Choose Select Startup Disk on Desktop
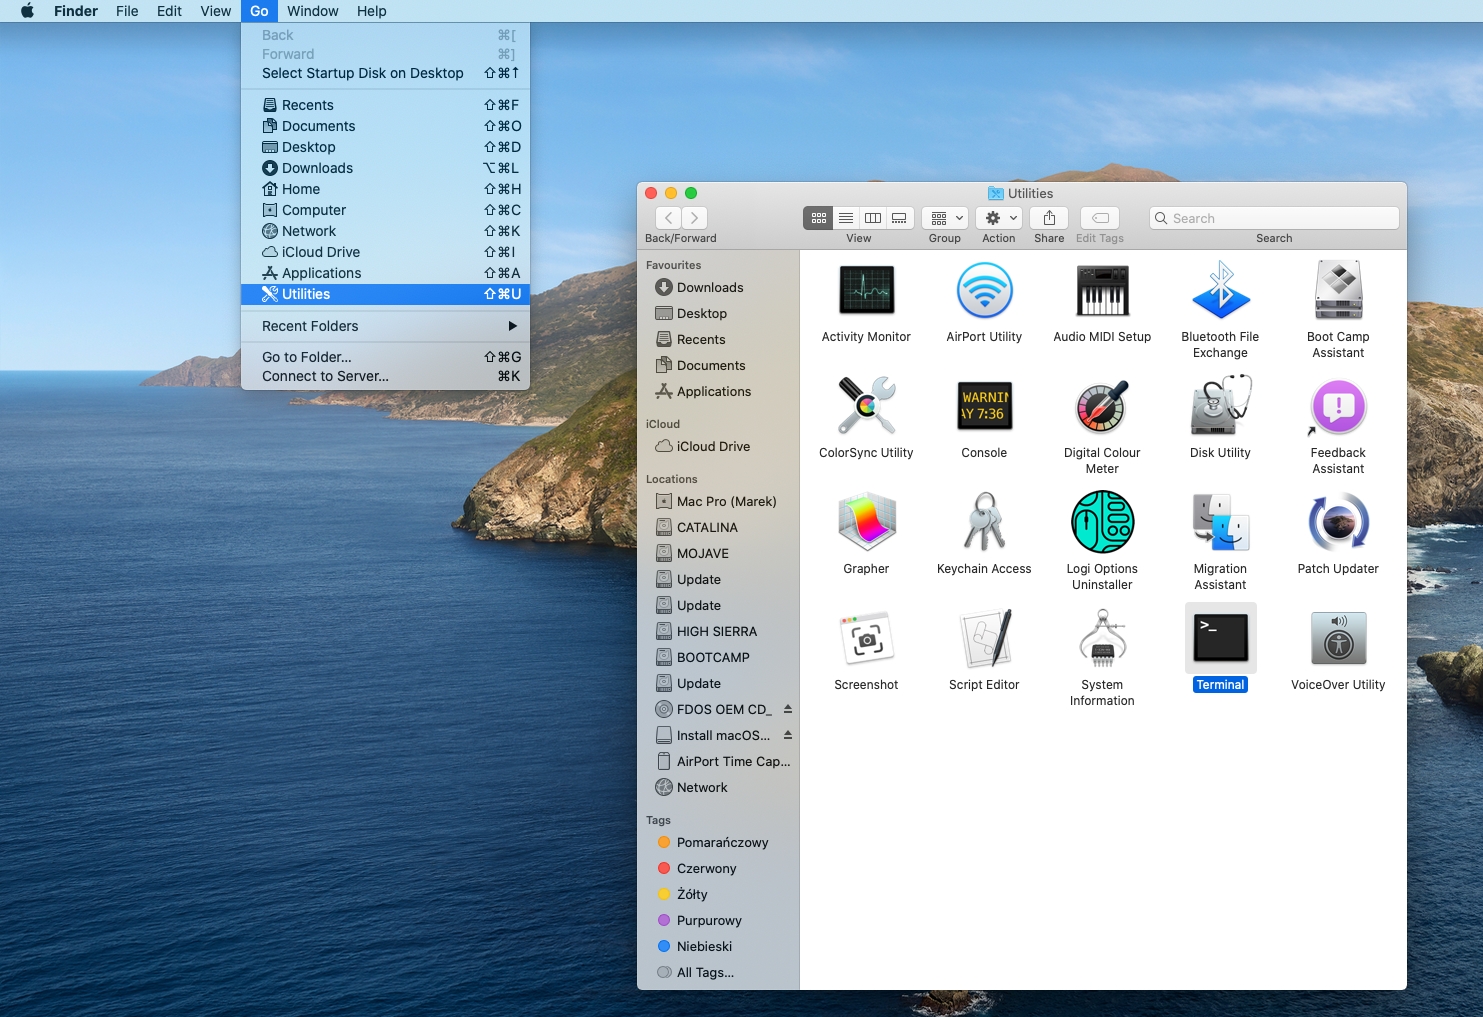This screenshot has width=1483, height=1017. tap(385, 73)
